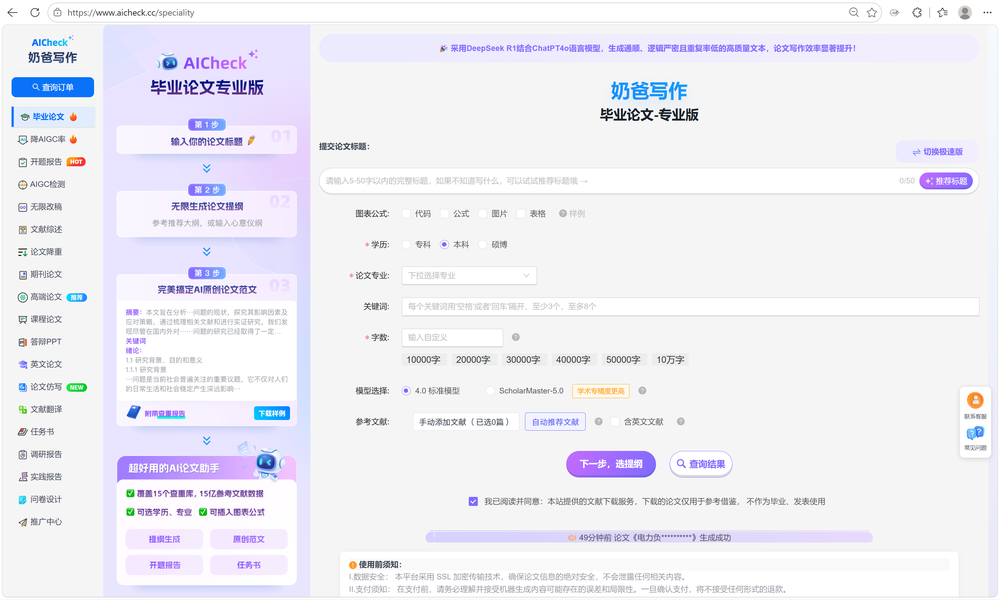Select the 硕博 radio button
This screenshot has height=600, width=1000.
pyautogui.click(x=483, y=244)
